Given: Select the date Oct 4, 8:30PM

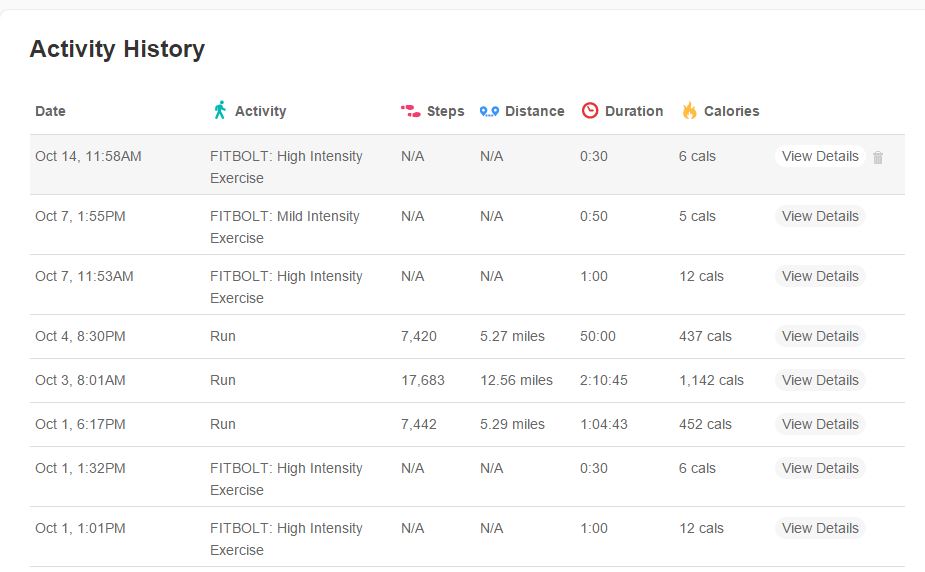Looking at the screenshot, I should click(80, 337).
